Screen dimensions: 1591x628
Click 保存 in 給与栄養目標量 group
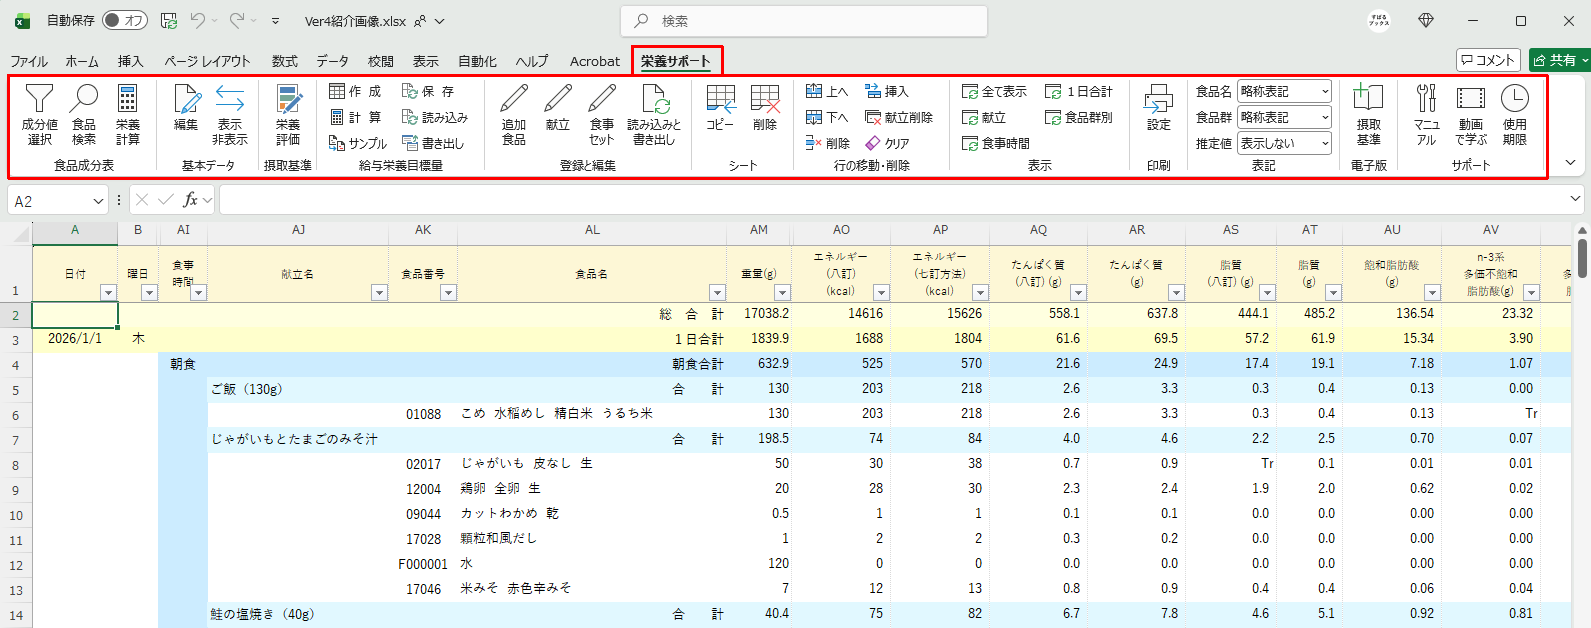click(x=429, y=91)
